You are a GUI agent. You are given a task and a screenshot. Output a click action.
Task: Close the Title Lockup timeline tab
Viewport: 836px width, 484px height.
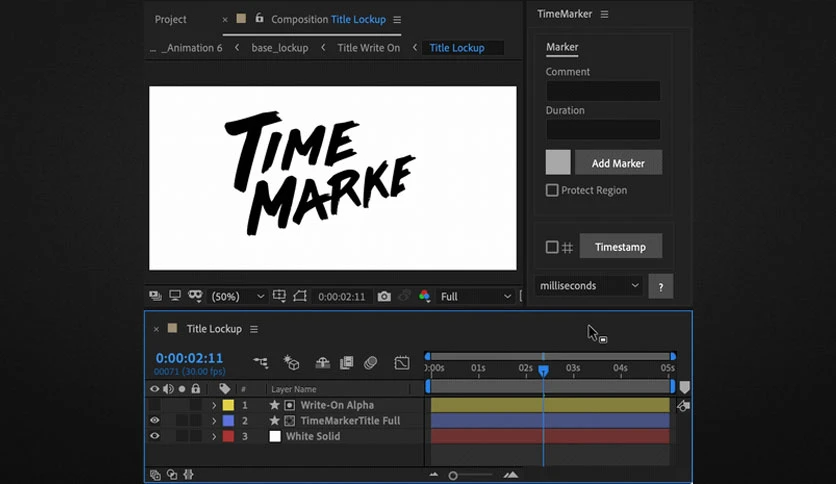156,329
